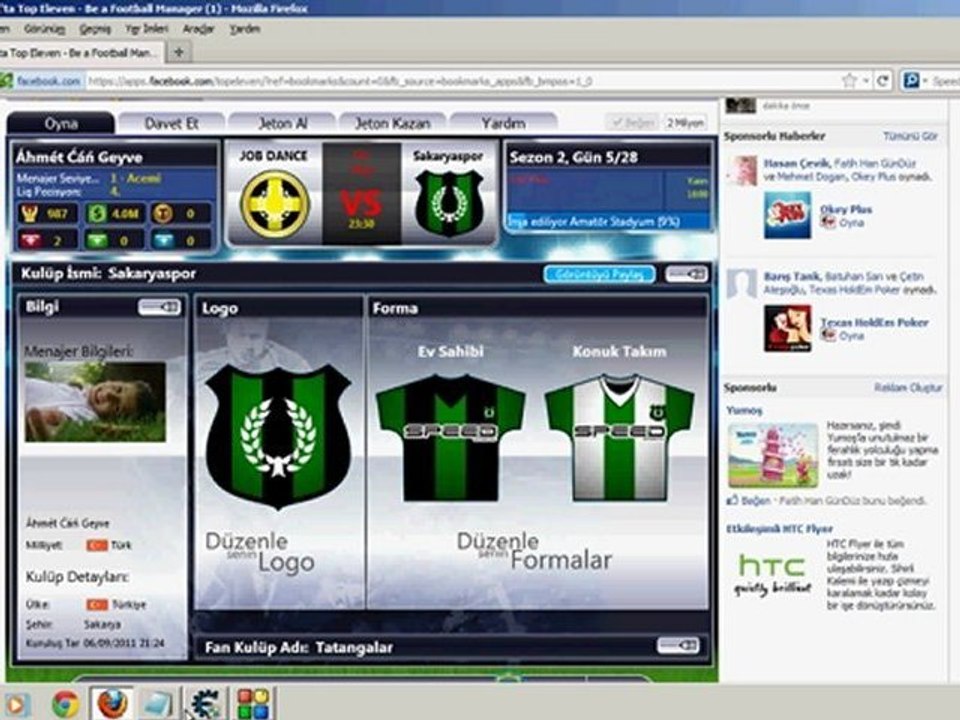Click the large green-black club logo shield
The width and height of the screenshot is (960, 720).
[x=279, y=437]
